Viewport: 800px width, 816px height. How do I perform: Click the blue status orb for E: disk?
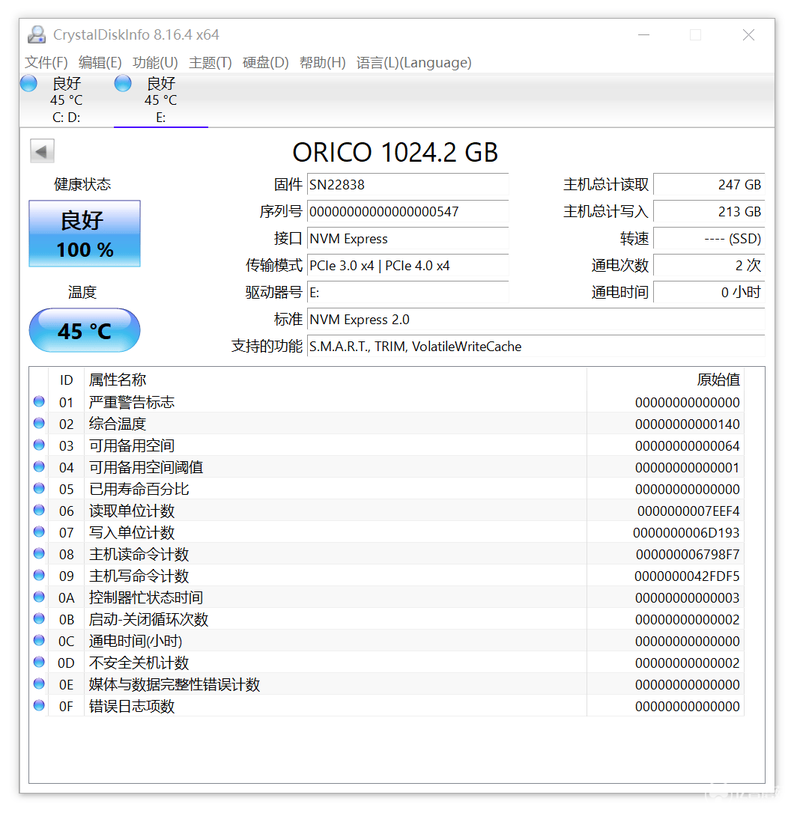(x=123, y=83)
